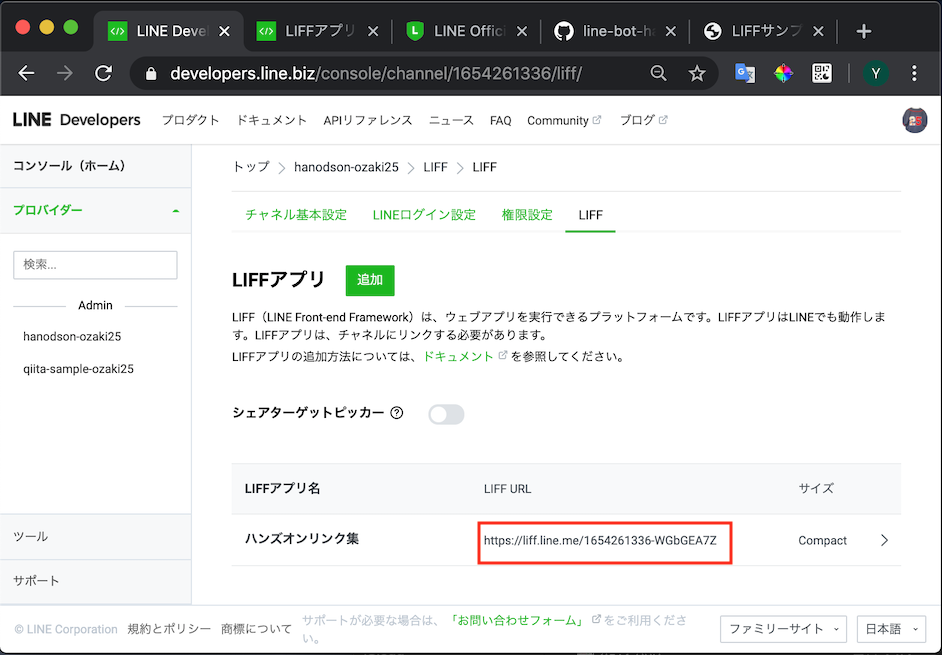
Task: Click the user account avatar in LINE Developers header
Action: [x=914, y=120]
